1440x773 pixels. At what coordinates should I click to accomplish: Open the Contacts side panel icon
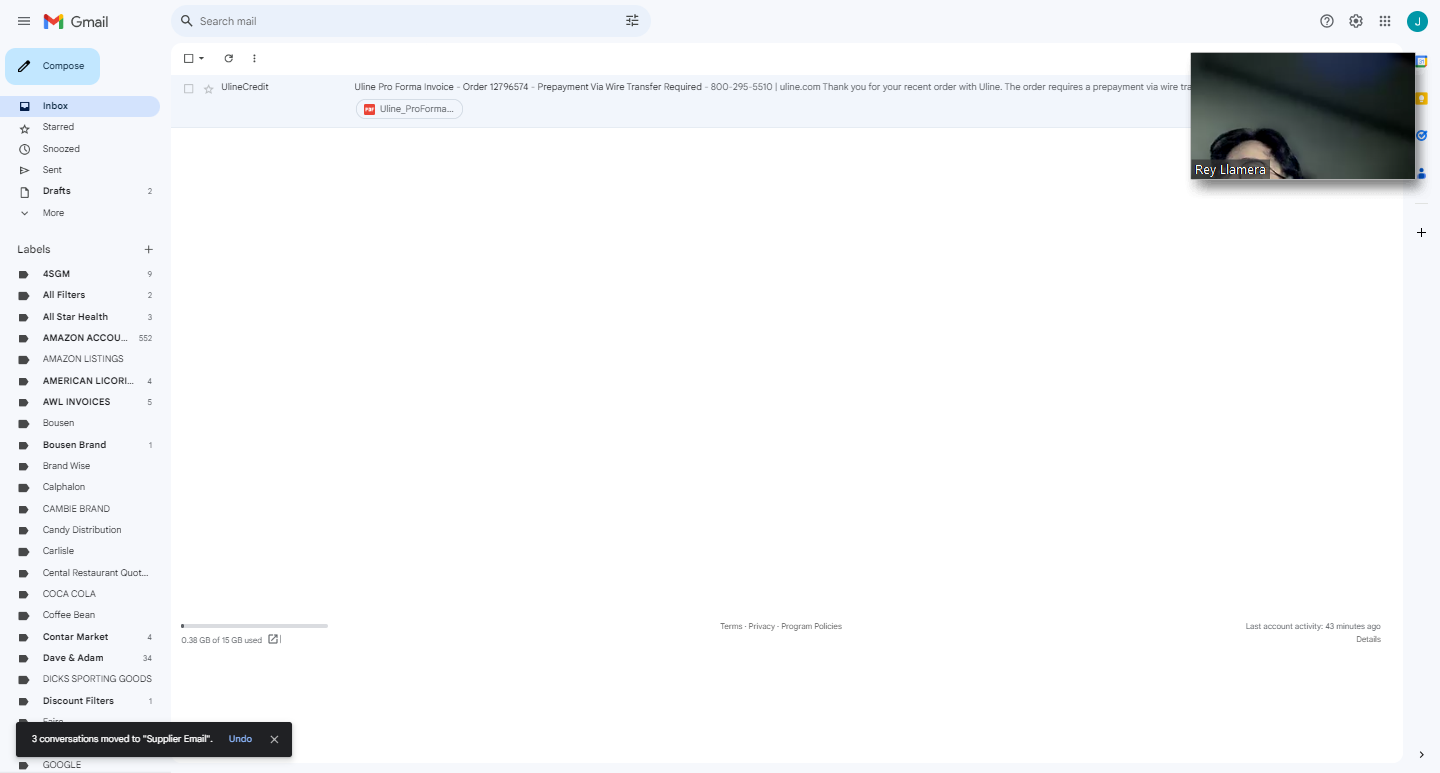tap(1421, 172)
